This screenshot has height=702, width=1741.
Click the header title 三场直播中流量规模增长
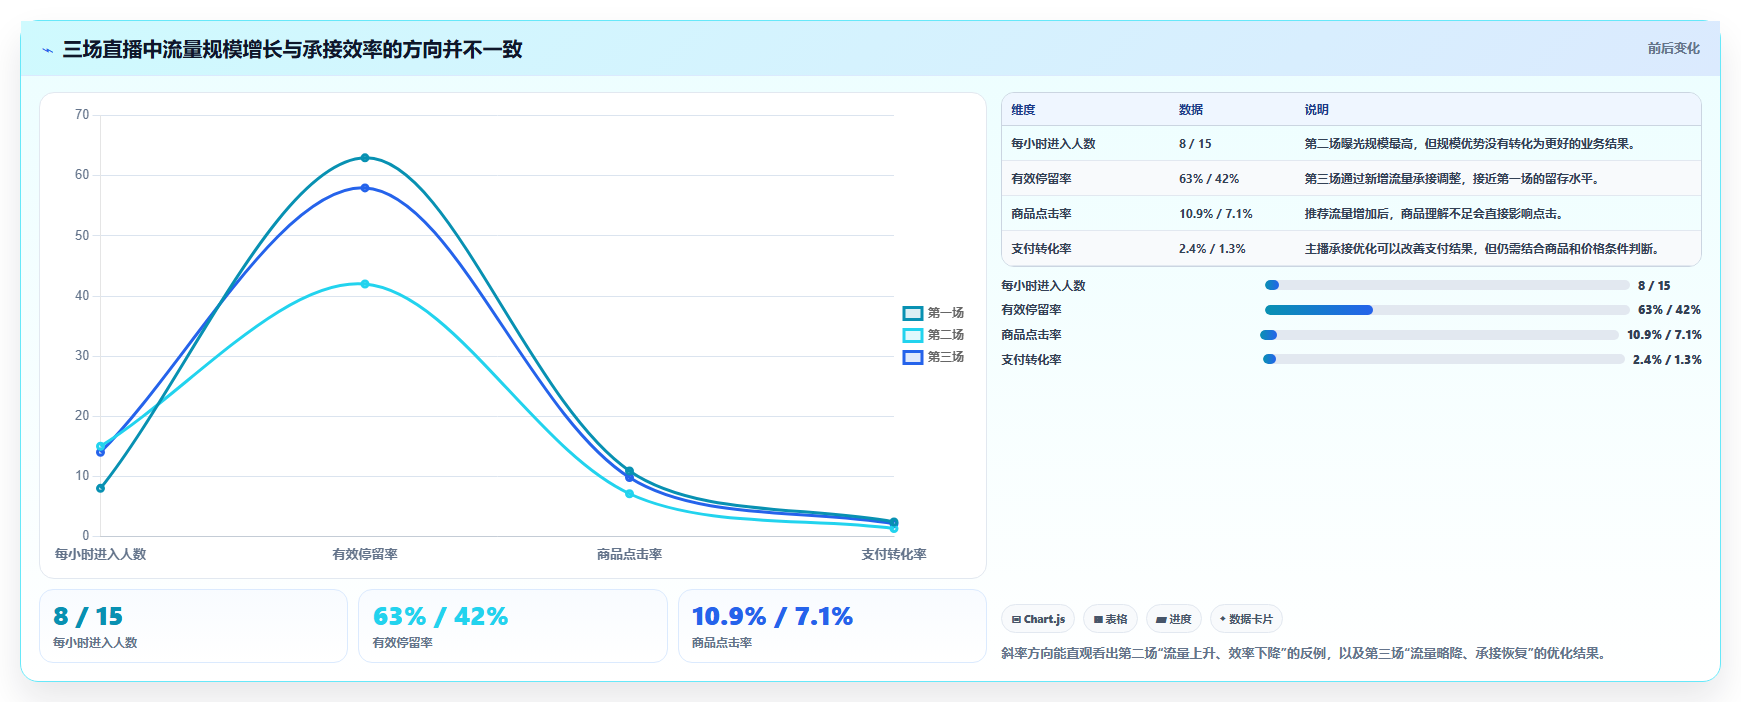[x=293, y=49]
